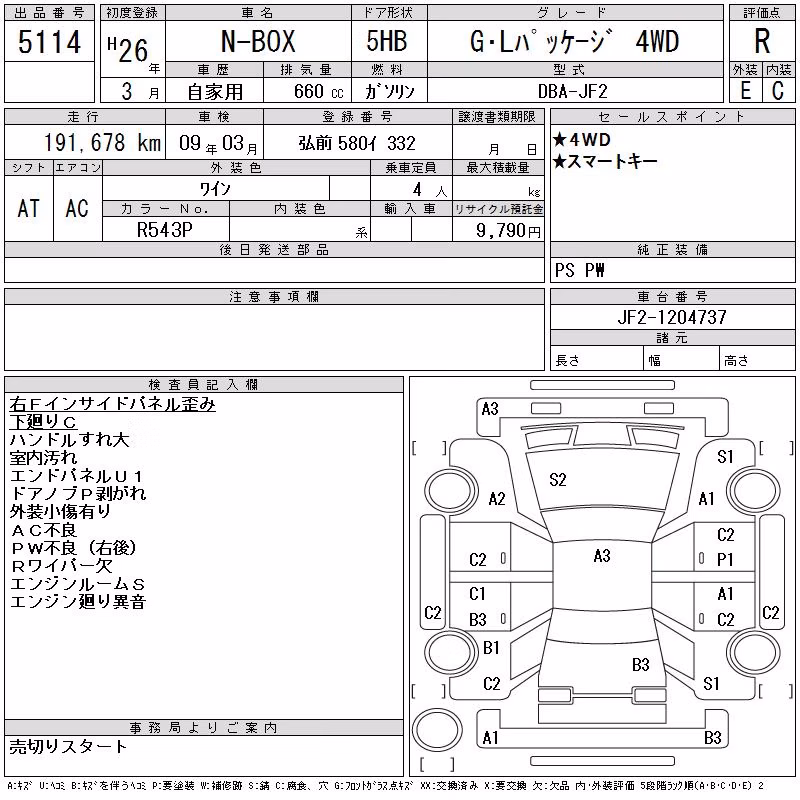
Task: Click the セールスポイント header
Action: pyautogui.click(x=672, y=117)
